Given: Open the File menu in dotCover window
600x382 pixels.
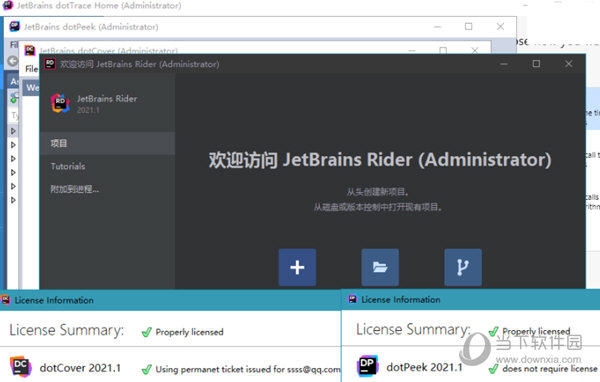Looking at the screenshot, I should pos(31,69).
